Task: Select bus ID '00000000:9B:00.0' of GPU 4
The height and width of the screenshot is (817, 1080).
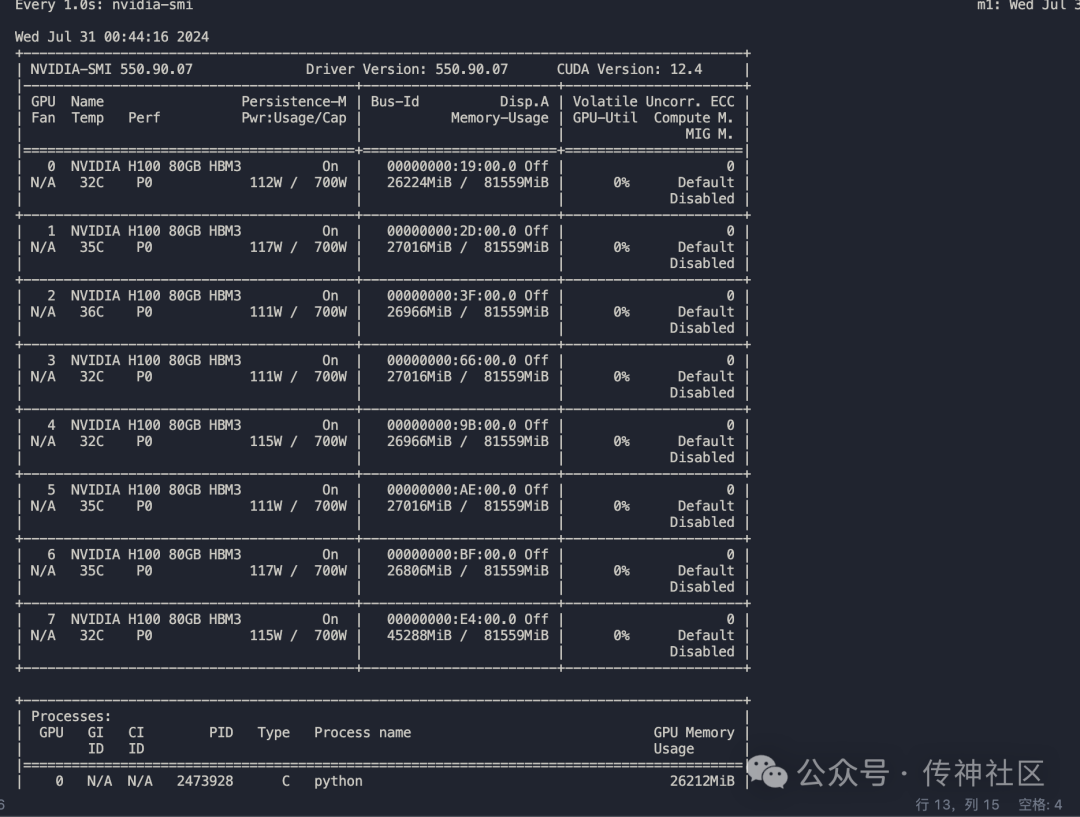Action: click(x=451, y=426)
